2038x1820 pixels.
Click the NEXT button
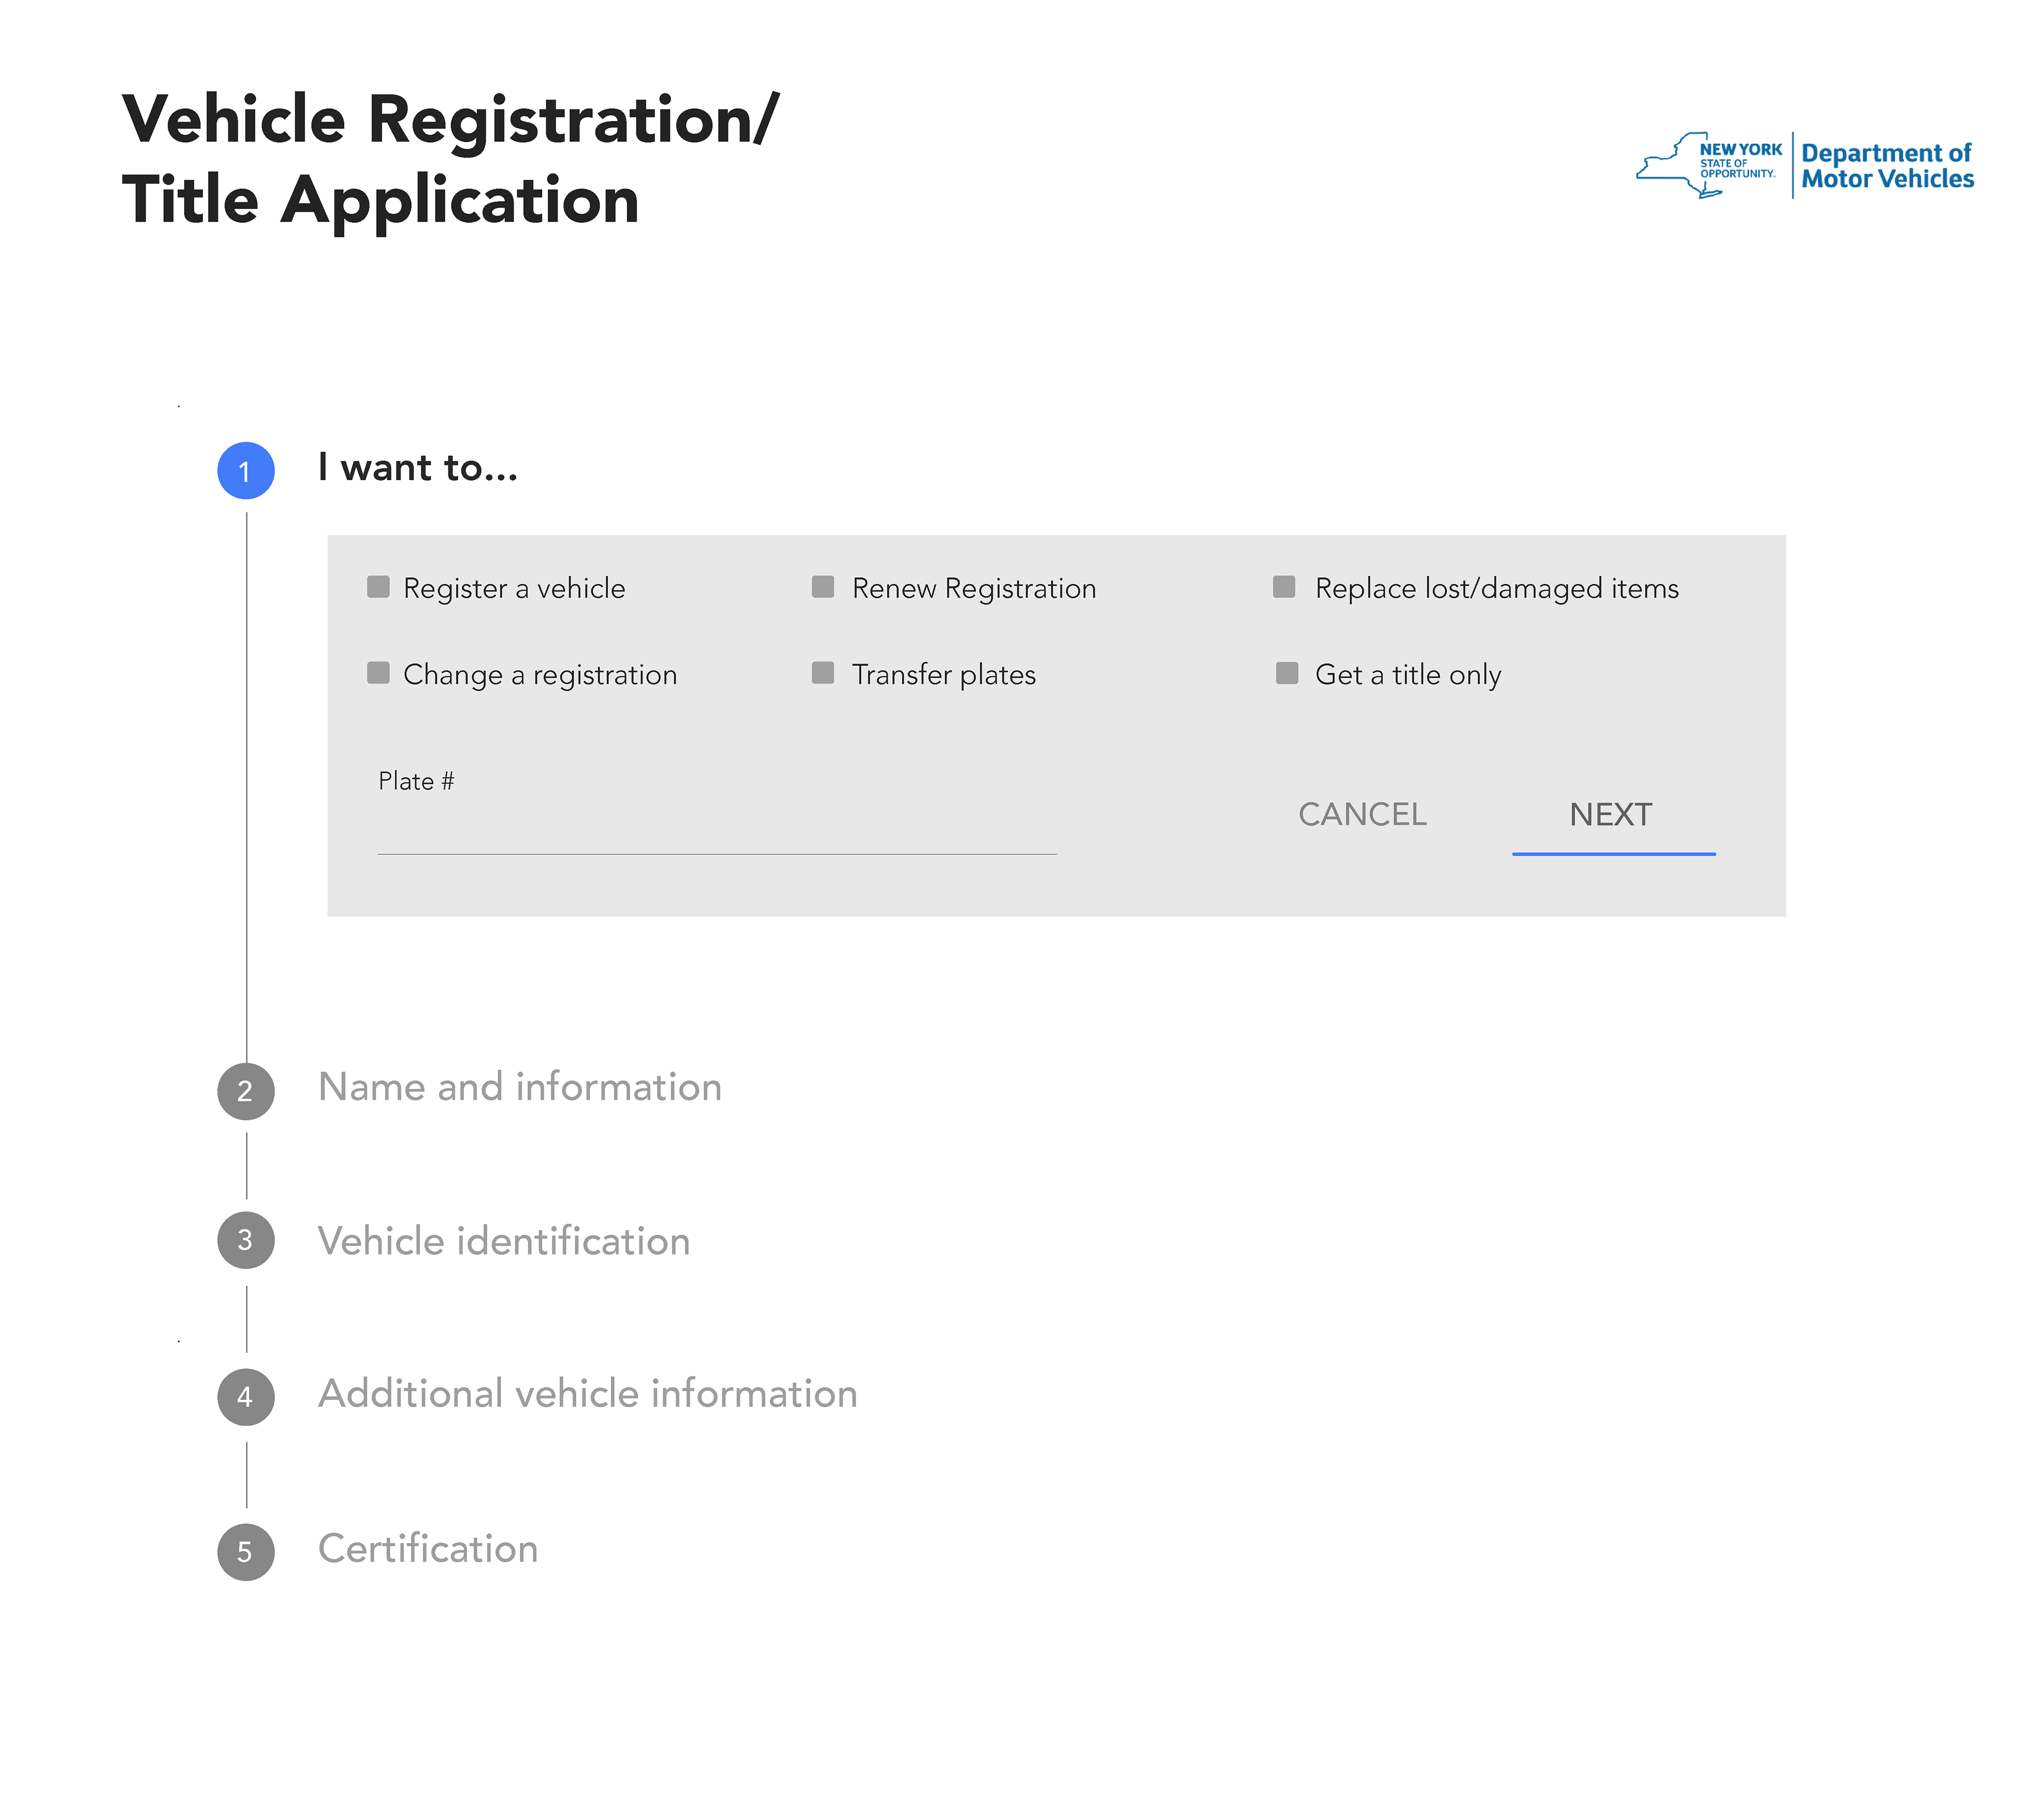pyautogui.click(x=1613, y=816)
